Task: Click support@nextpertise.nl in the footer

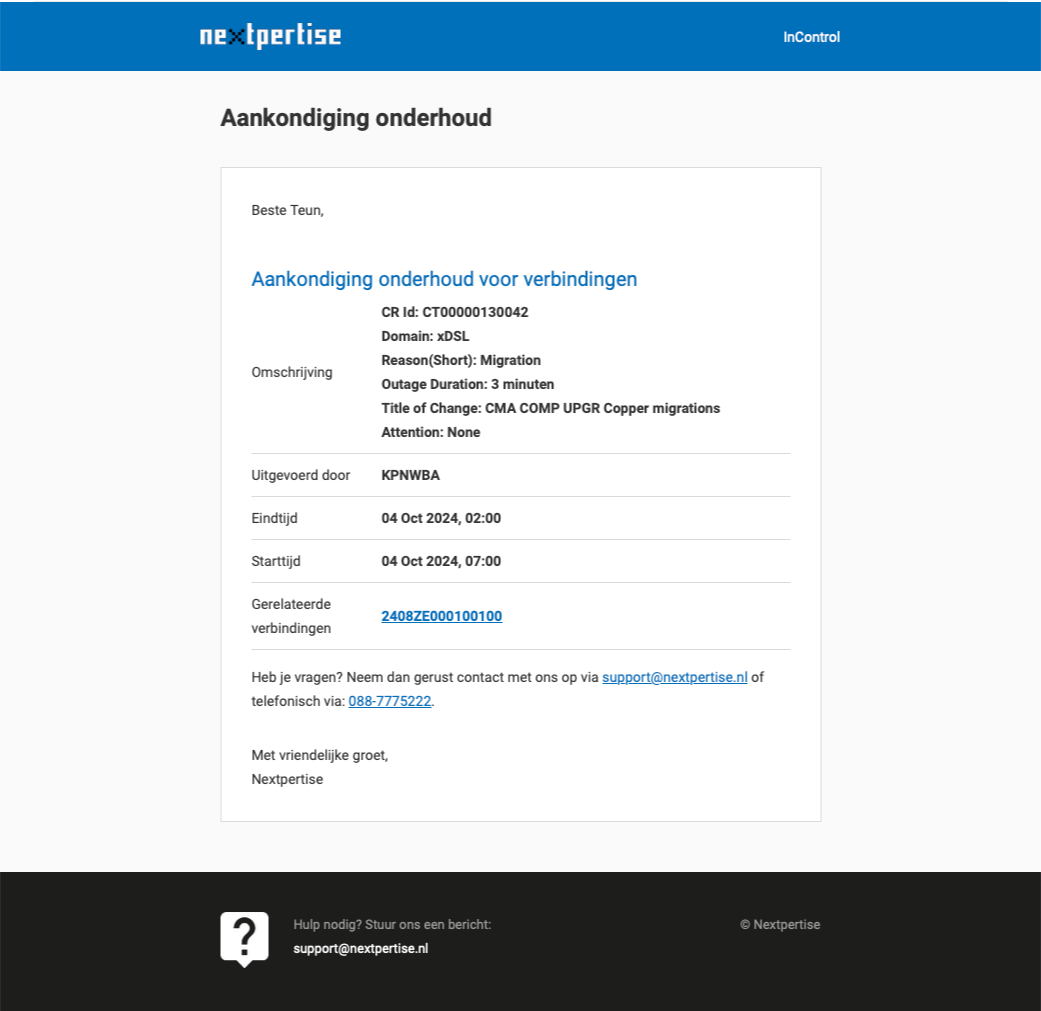Action: tap(360, 949)
